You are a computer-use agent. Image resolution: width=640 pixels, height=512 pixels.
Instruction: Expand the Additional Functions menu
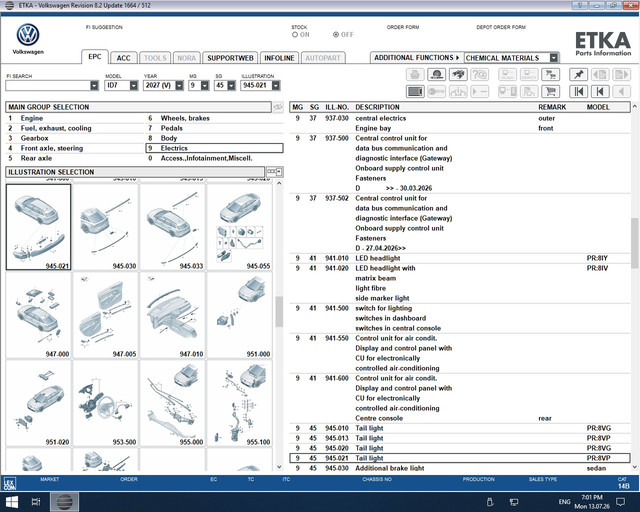[416, 58]
